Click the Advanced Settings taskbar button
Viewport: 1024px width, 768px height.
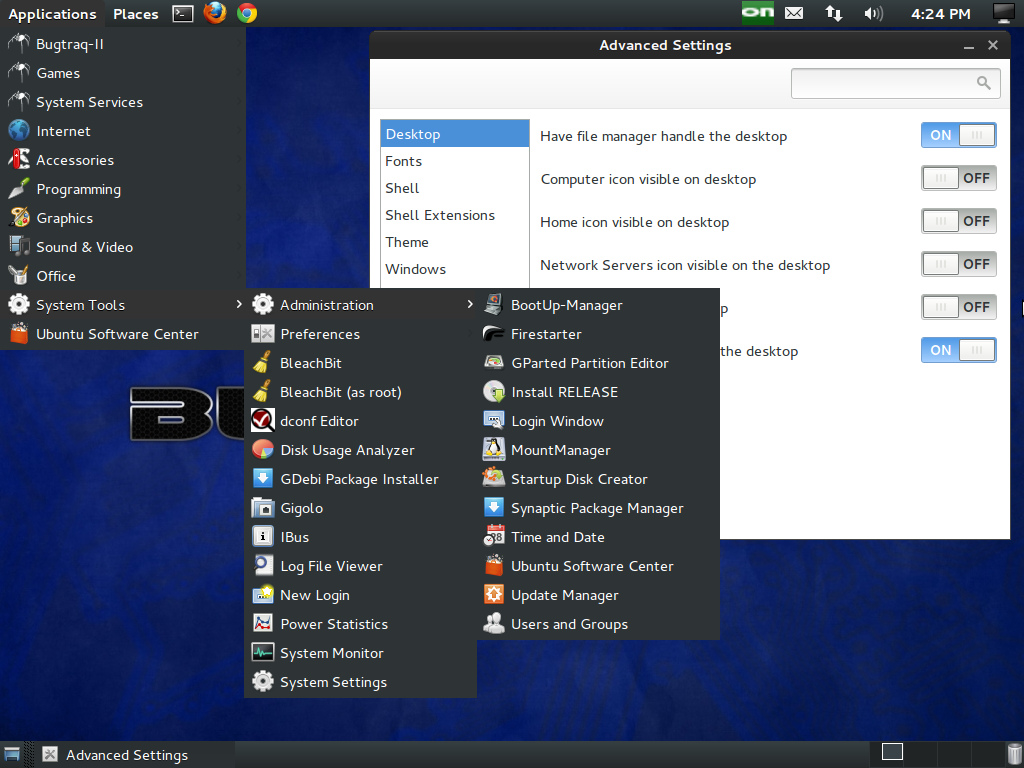136,755
